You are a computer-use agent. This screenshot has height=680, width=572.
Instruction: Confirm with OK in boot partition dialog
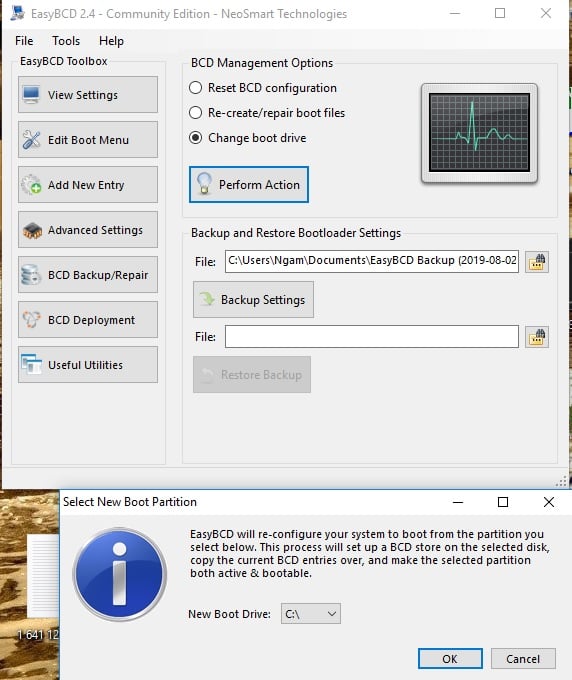click(450, 659)
